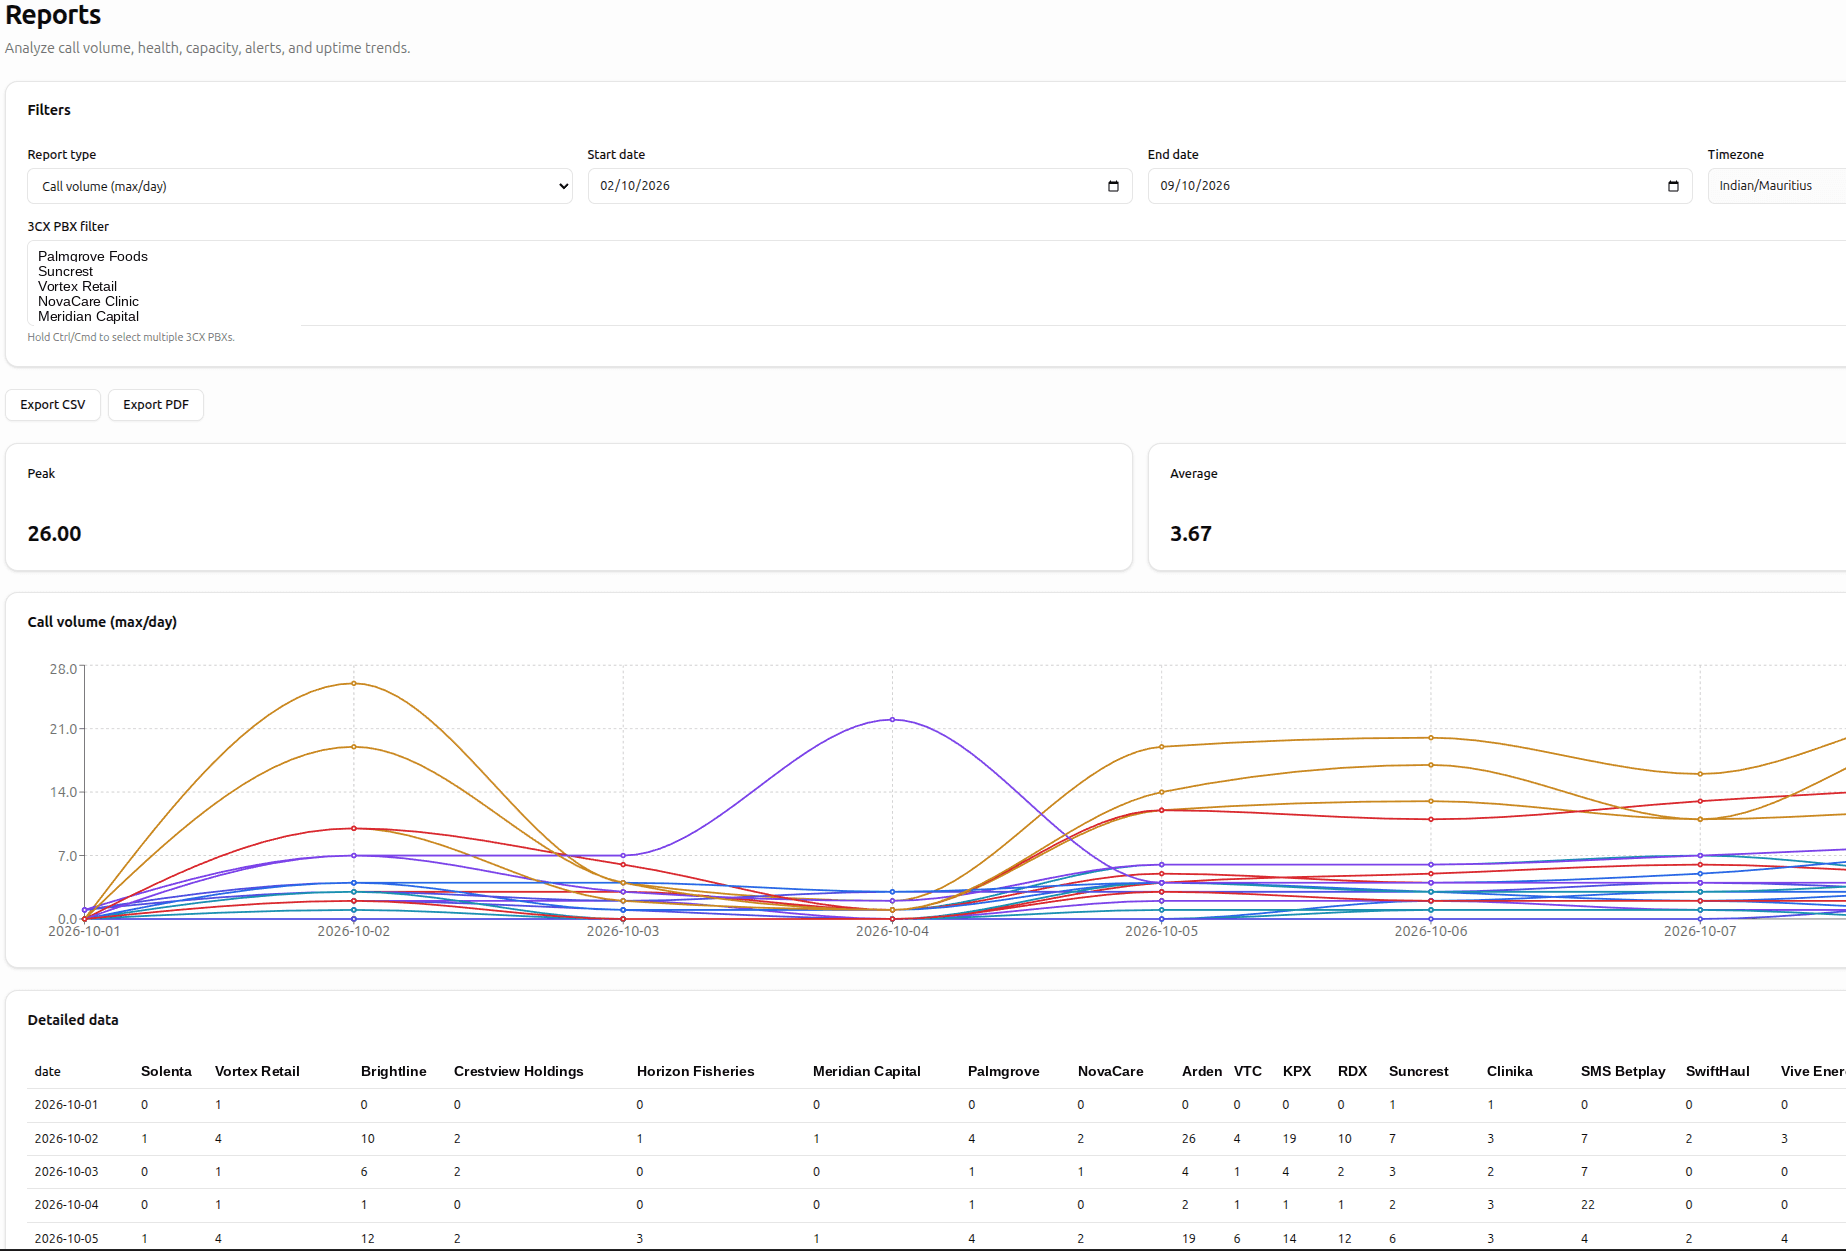This screenshot has height=1251, width=1846.
Task: Click the SMS Betplay value 22 for 2026-10-04
Action: tap(1588, 1205)
